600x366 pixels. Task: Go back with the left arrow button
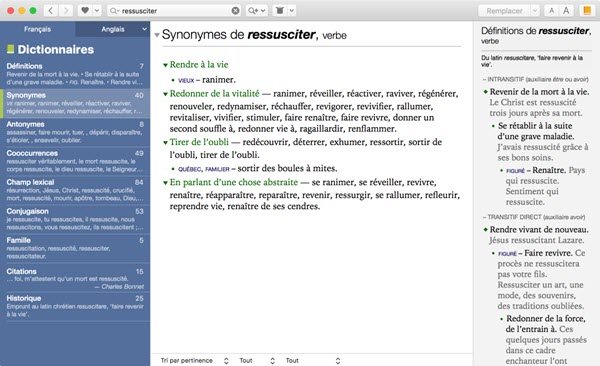[x=51, y=11]
